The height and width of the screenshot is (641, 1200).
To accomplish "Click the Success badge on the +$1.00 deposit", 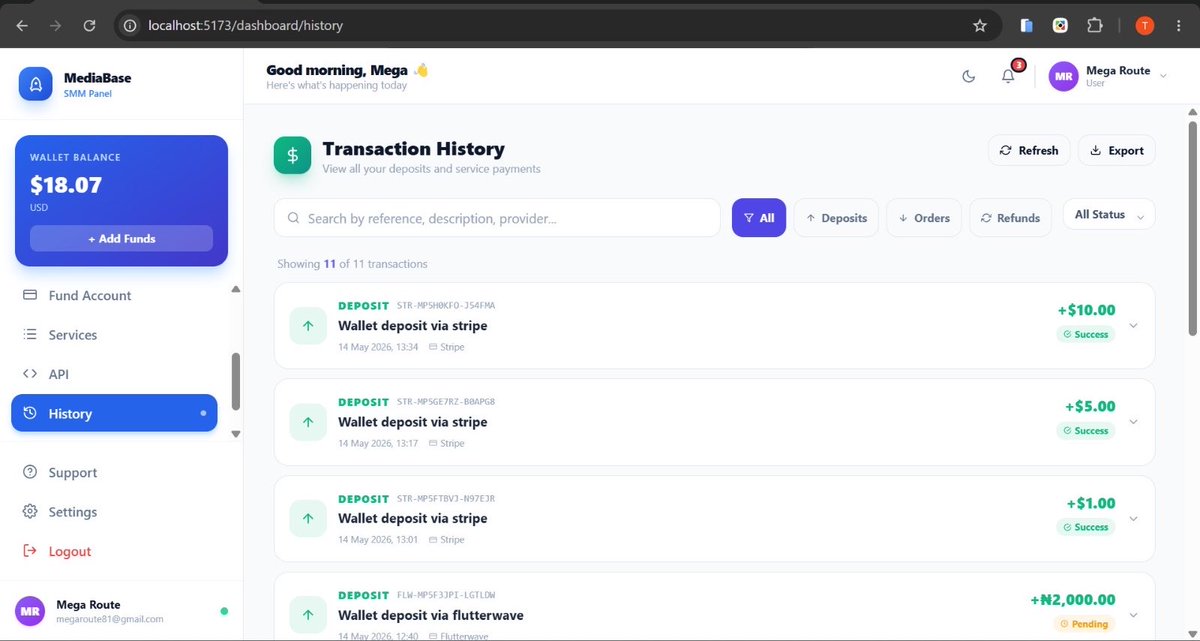I will (x=1086, y=527).
